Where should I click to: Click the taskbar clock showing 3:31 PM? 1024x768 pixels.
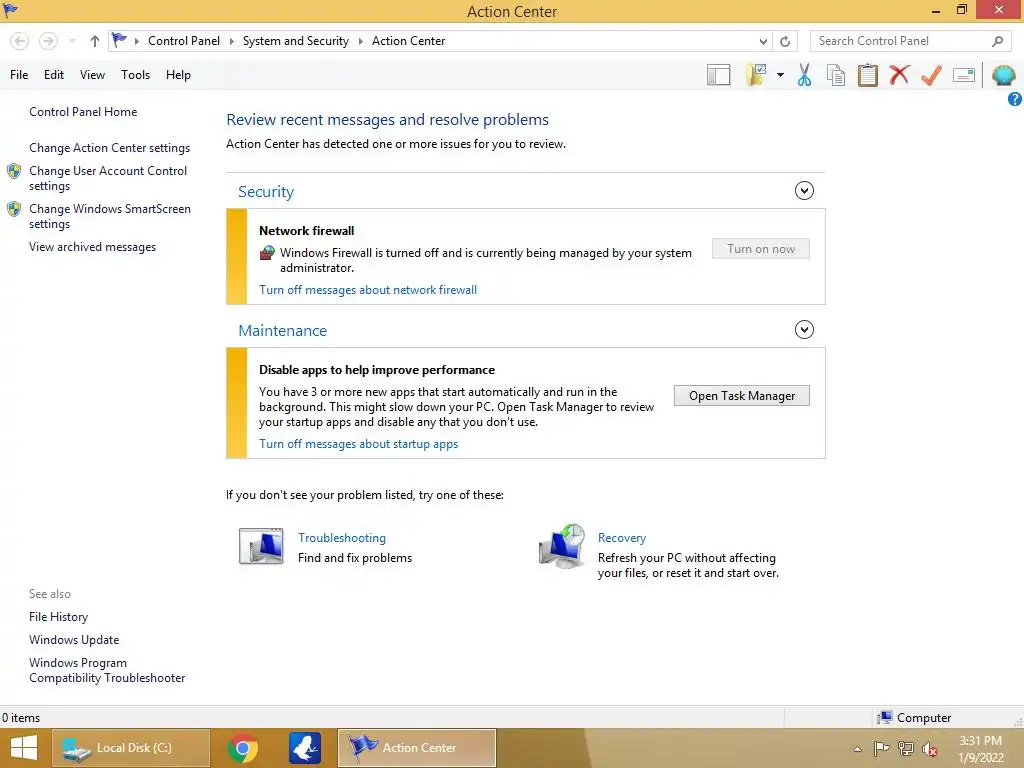(980, 749)
